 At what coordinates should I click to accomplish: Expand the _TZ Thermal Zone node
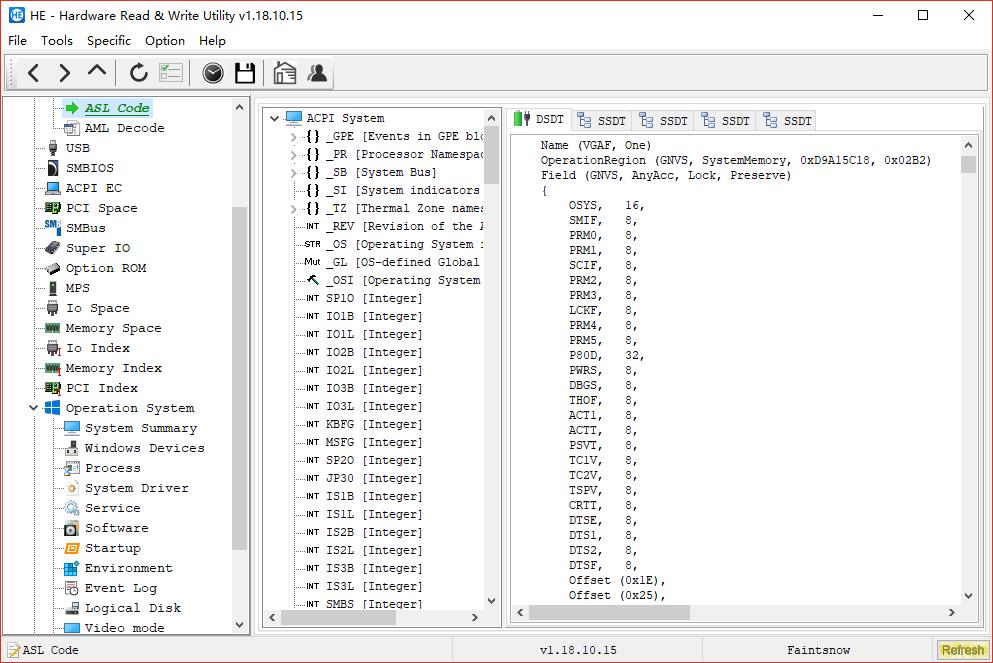tap(293, 209)
